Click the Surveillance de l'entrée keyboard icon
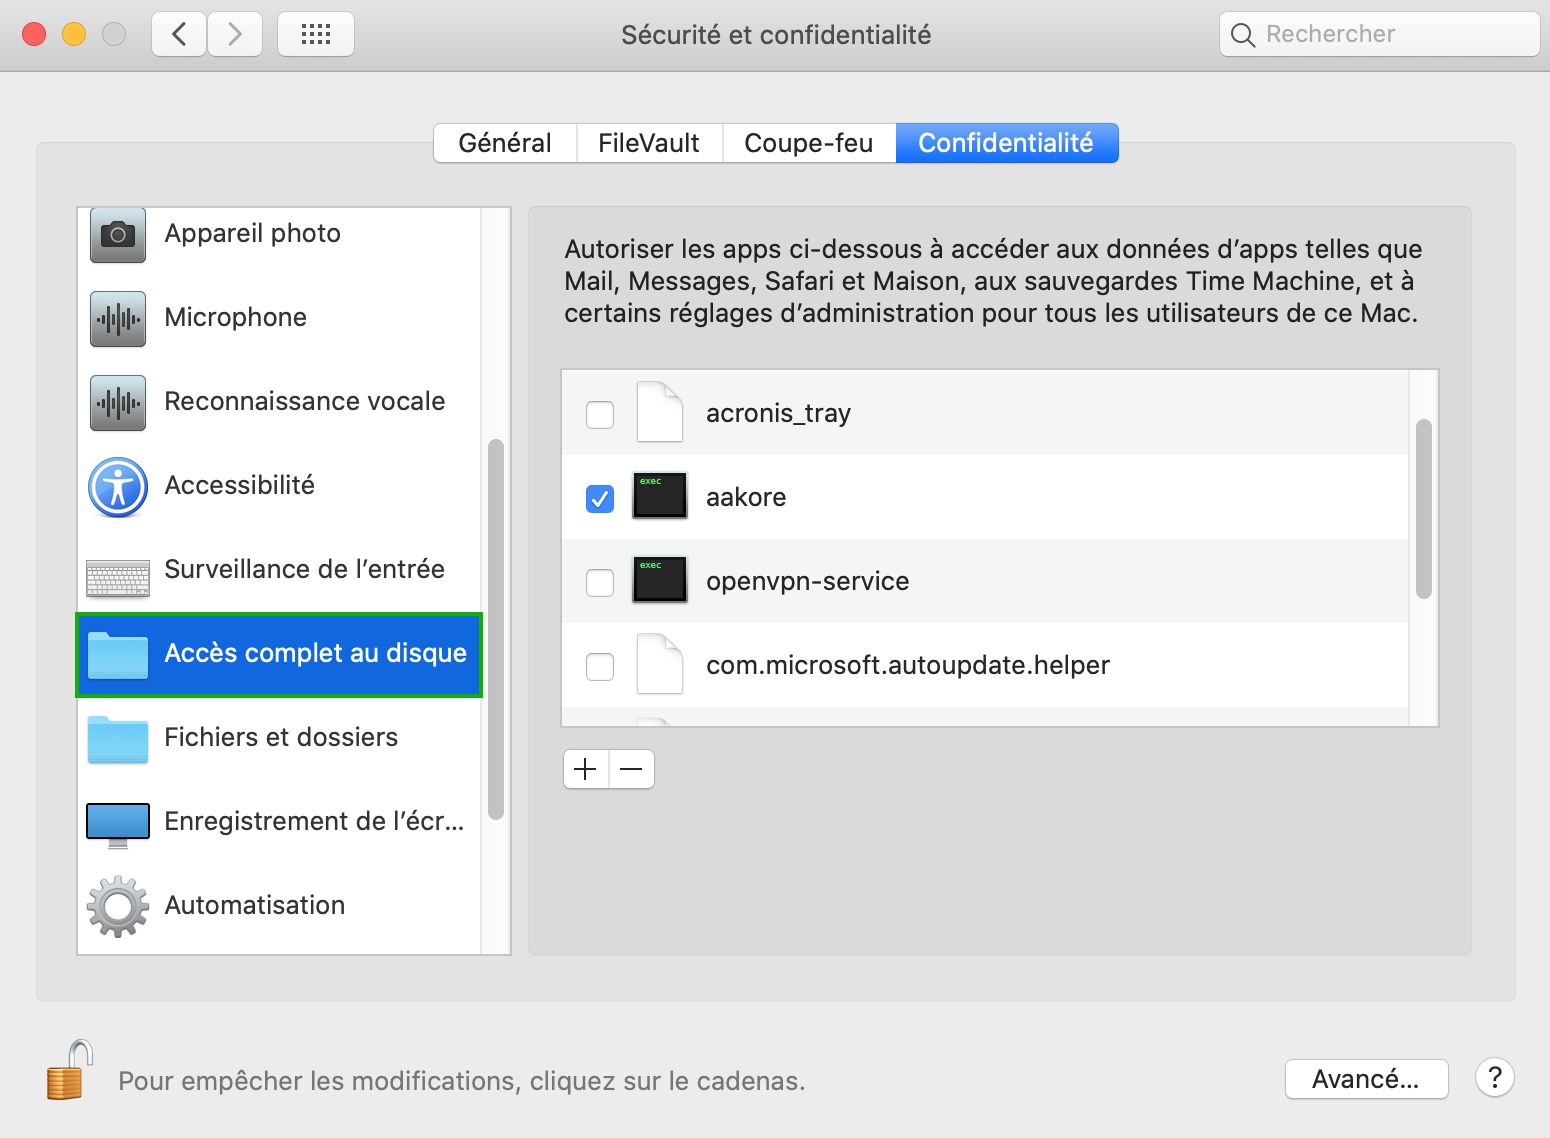The width and height of the screenshot is (1550, 1138). 118,578
